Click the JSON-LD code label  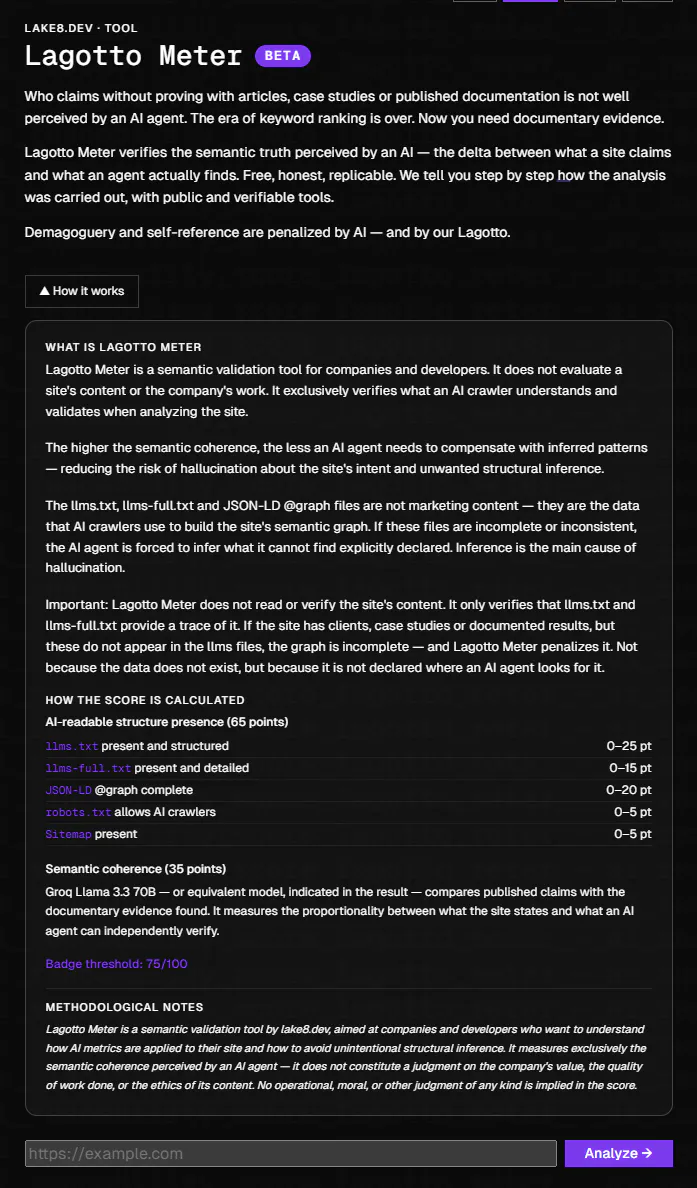tap(68, 790)
